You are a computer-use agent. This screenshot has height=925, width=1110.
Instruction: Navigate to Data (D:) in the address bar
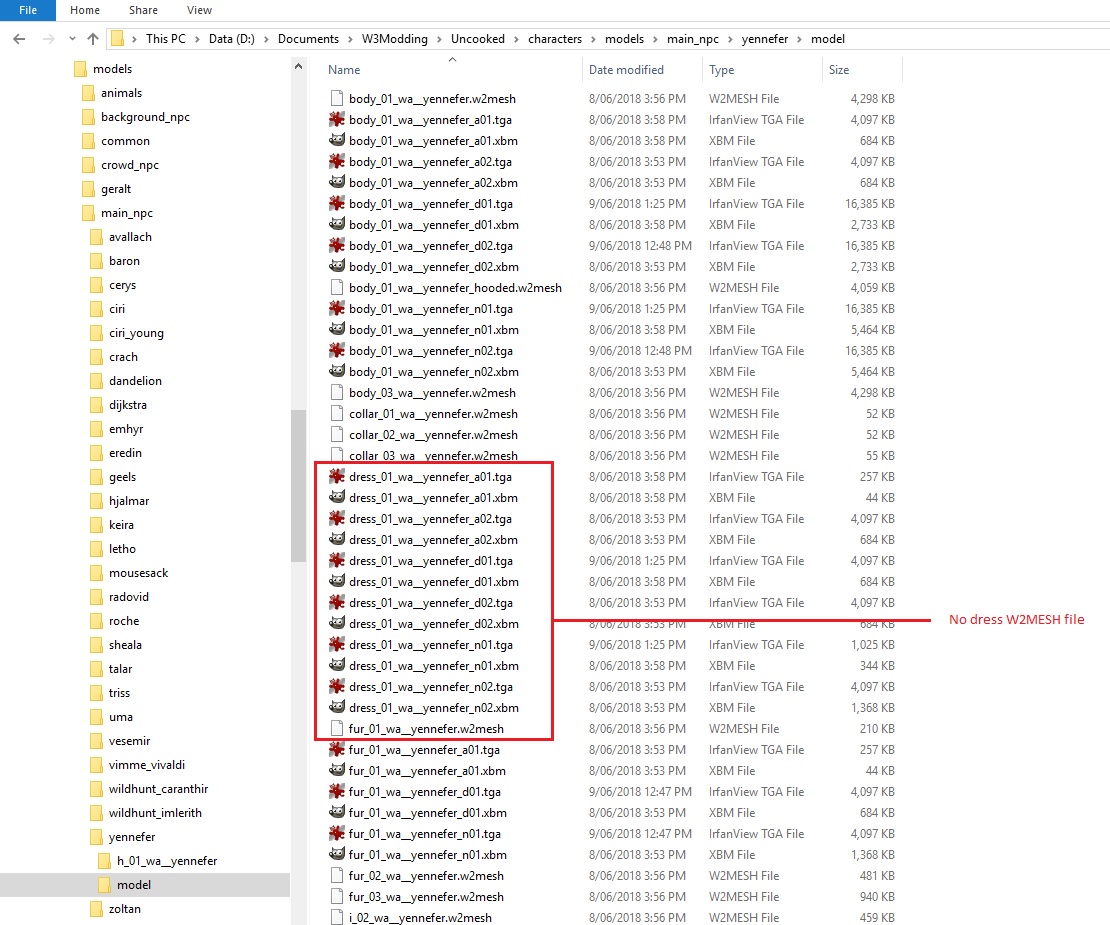(231, 39)
